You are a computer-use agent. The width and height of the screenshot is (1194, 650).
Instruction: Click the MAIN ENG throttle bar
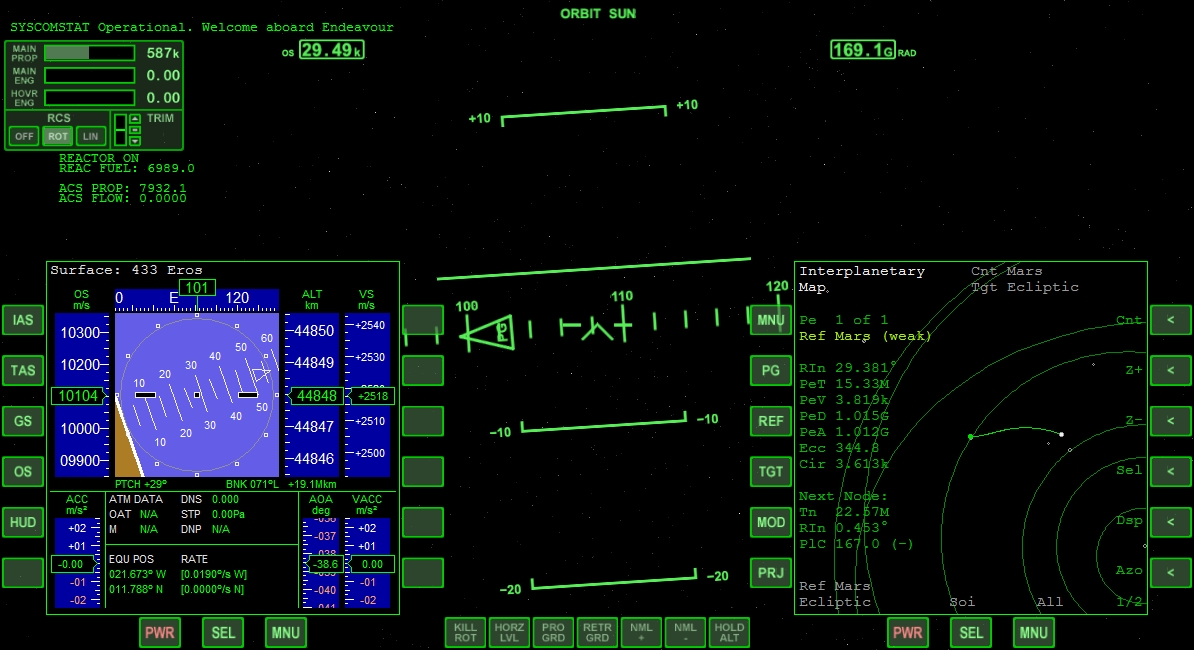pyautogui.click(x=89, y=75)
